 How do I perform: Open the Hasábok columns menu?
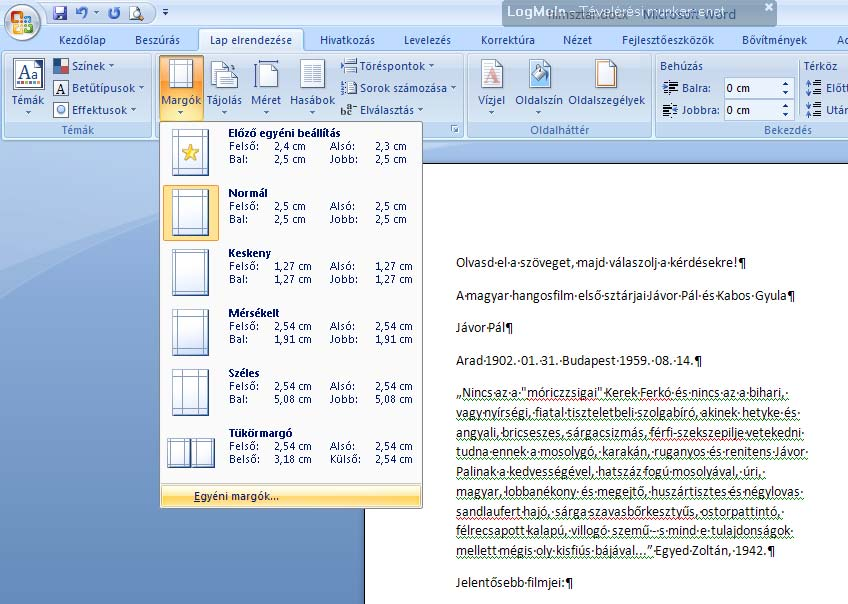312,87
